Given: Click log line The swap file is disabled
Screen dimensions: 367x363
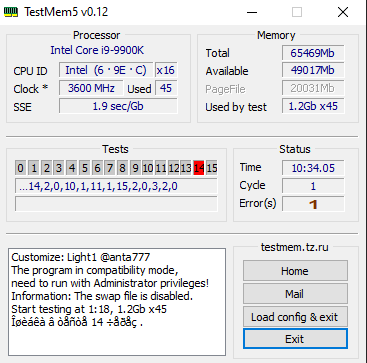Looking at the screenshot, I should (102, 296).
